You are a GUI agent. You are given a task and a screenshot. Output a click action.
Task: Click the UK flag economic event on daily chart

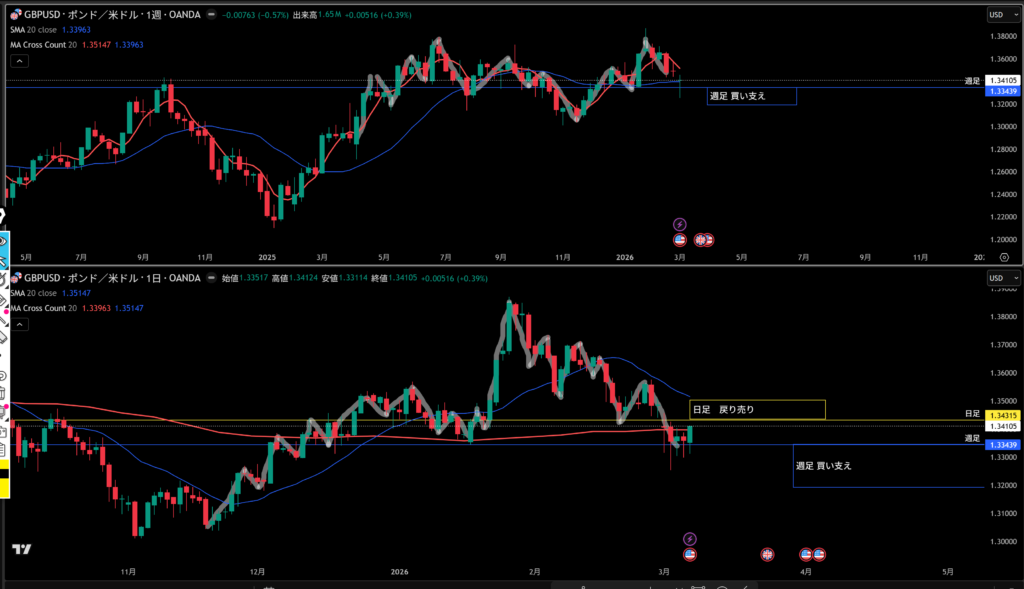tap(768, 554)
